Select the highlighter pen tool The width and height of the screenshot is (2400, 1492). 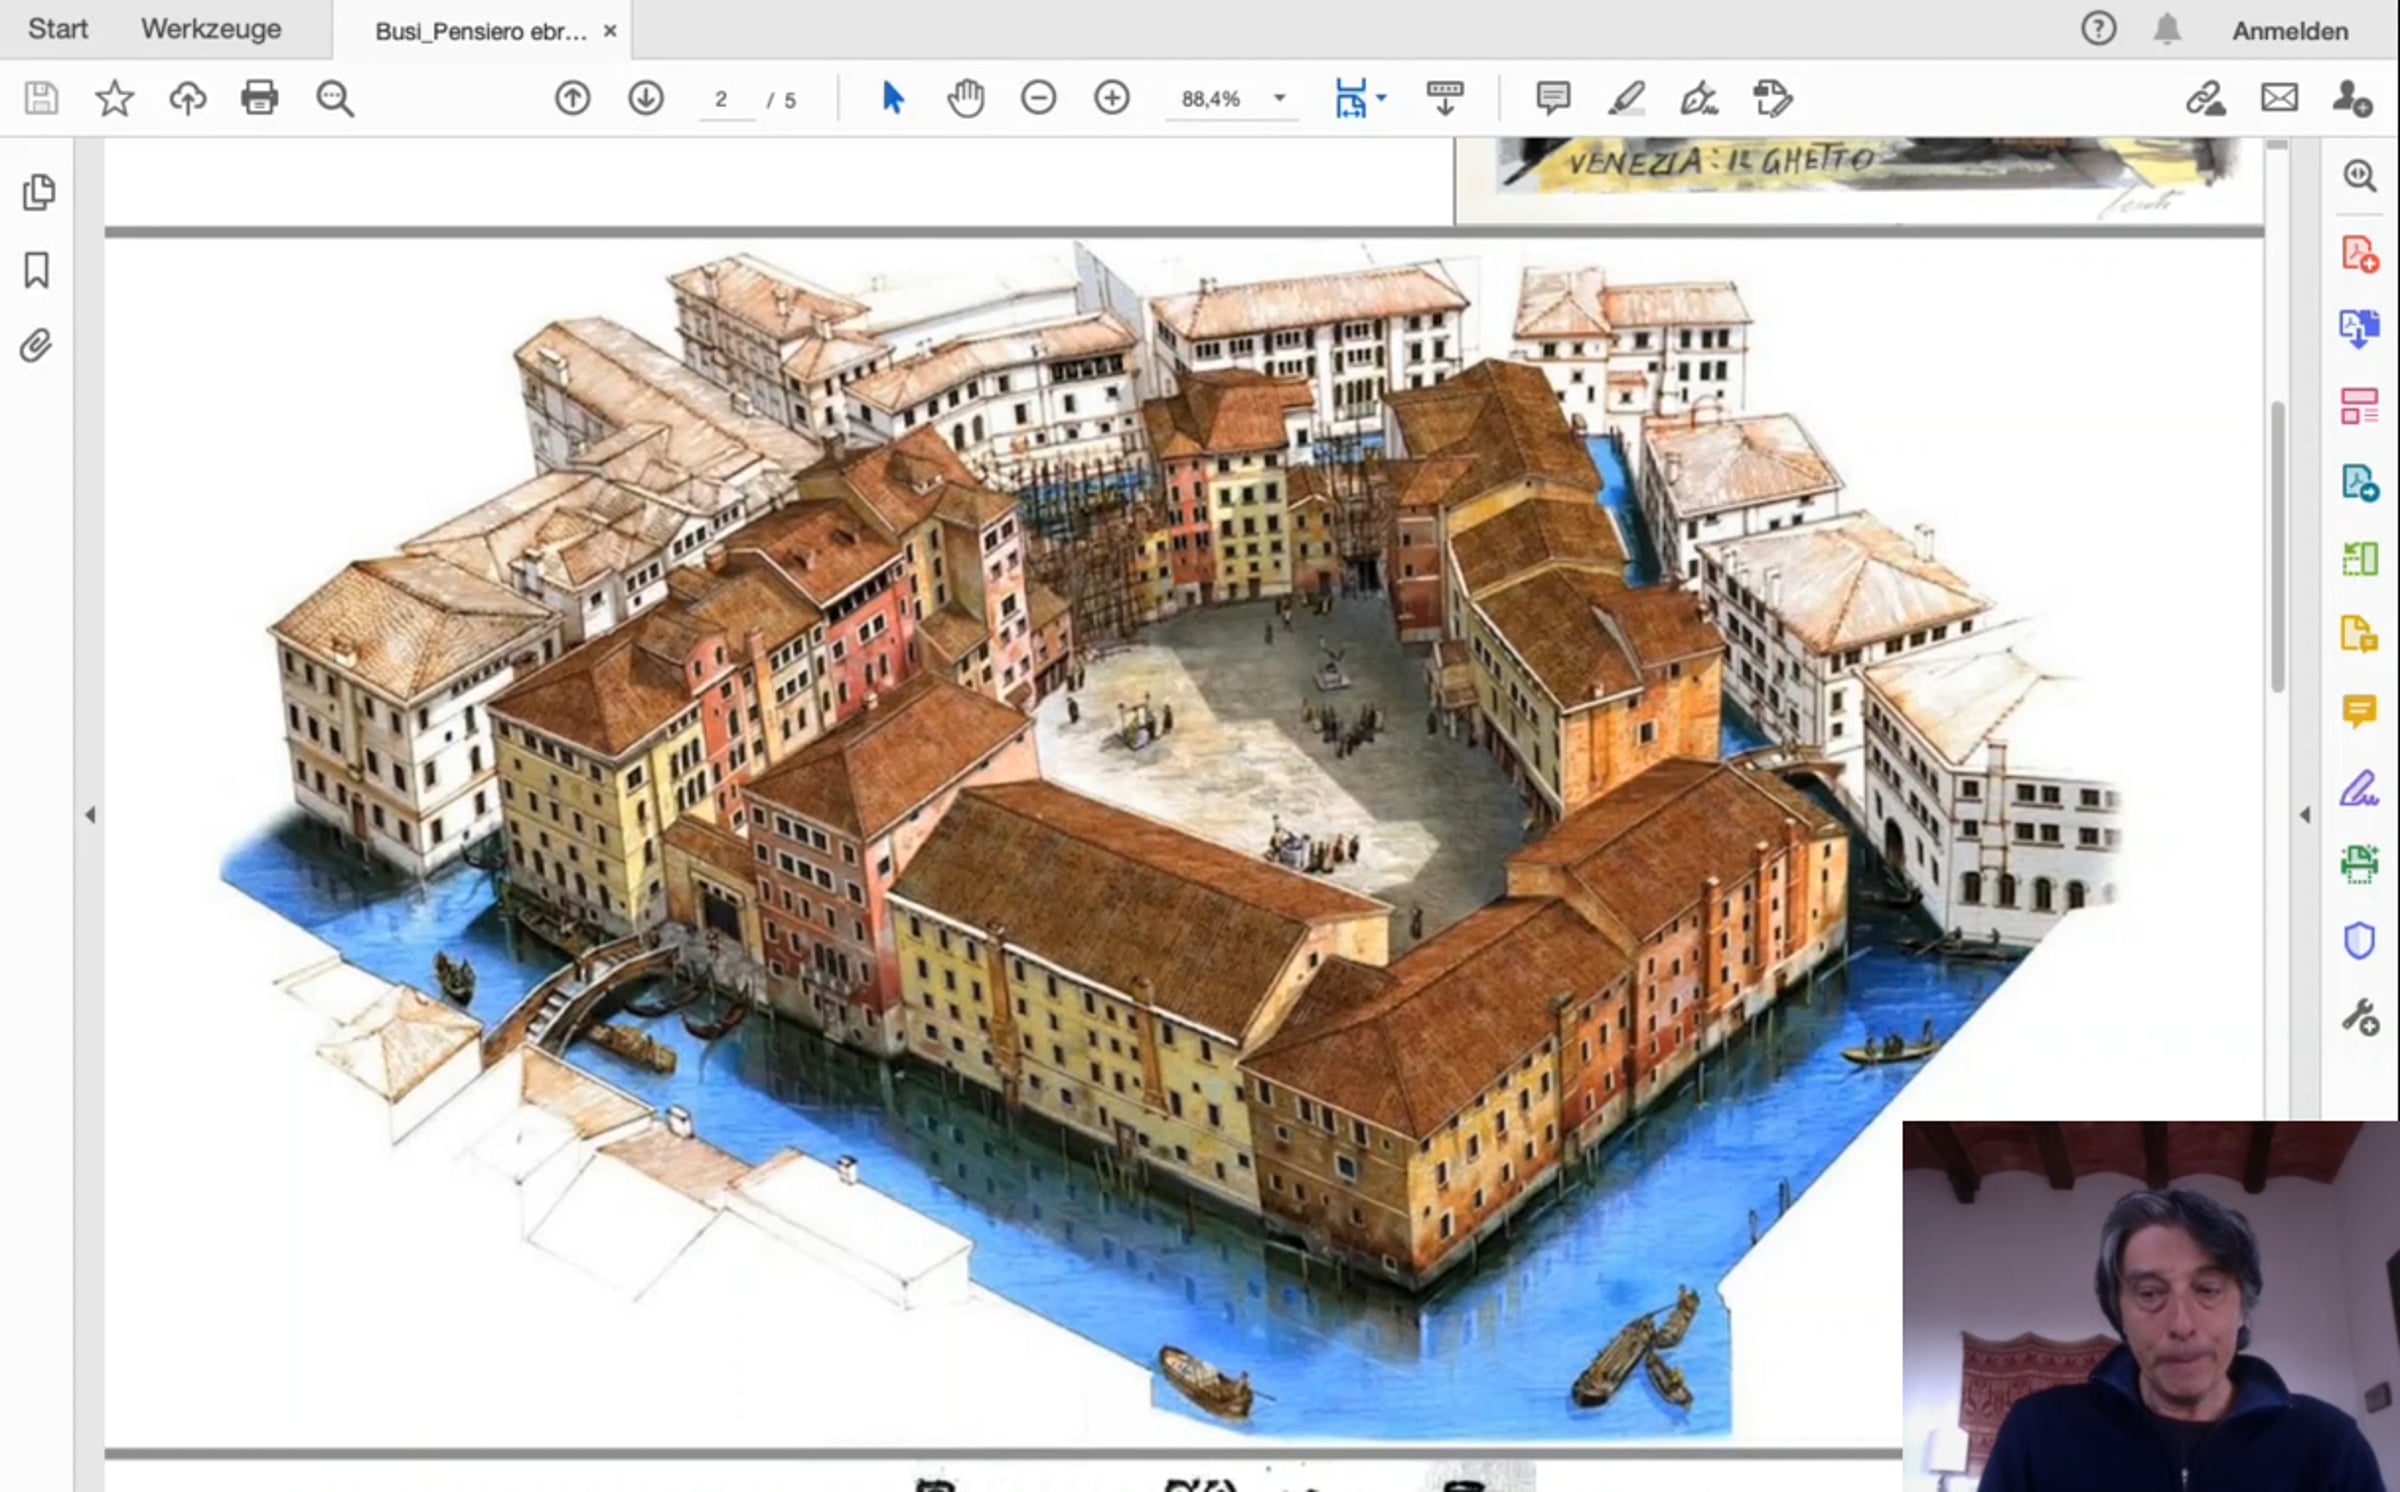point(1627,99)
